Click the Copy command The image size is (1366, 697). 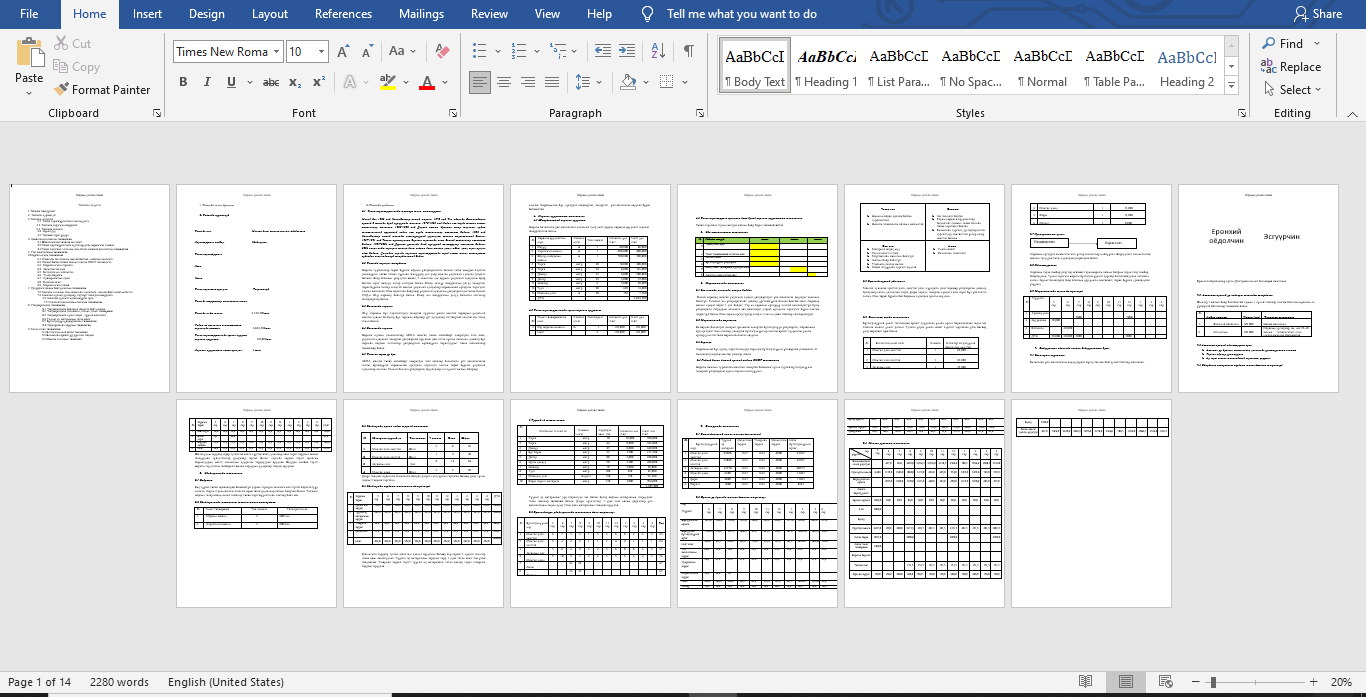[76, 67]
